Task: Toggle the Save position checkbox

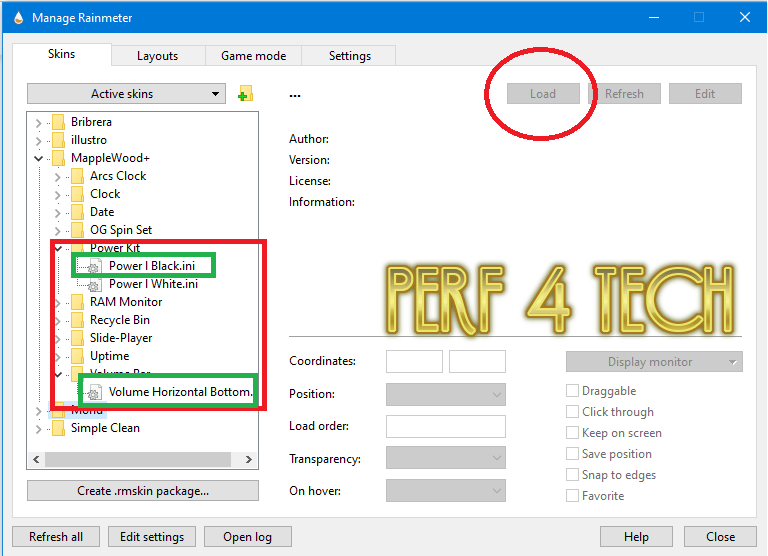Action: point(572,454)
